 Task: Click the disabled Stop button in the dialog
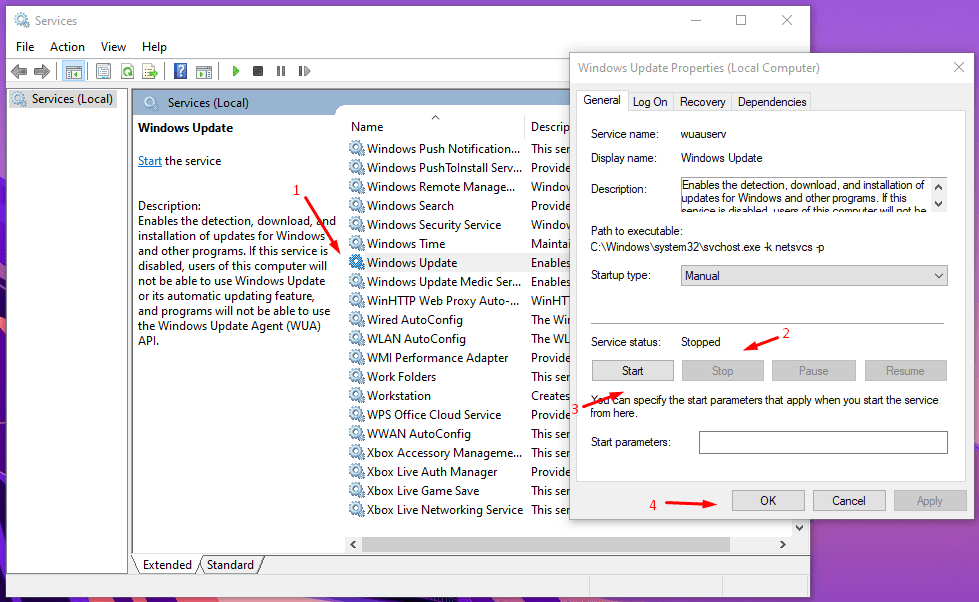pos(722,370)
